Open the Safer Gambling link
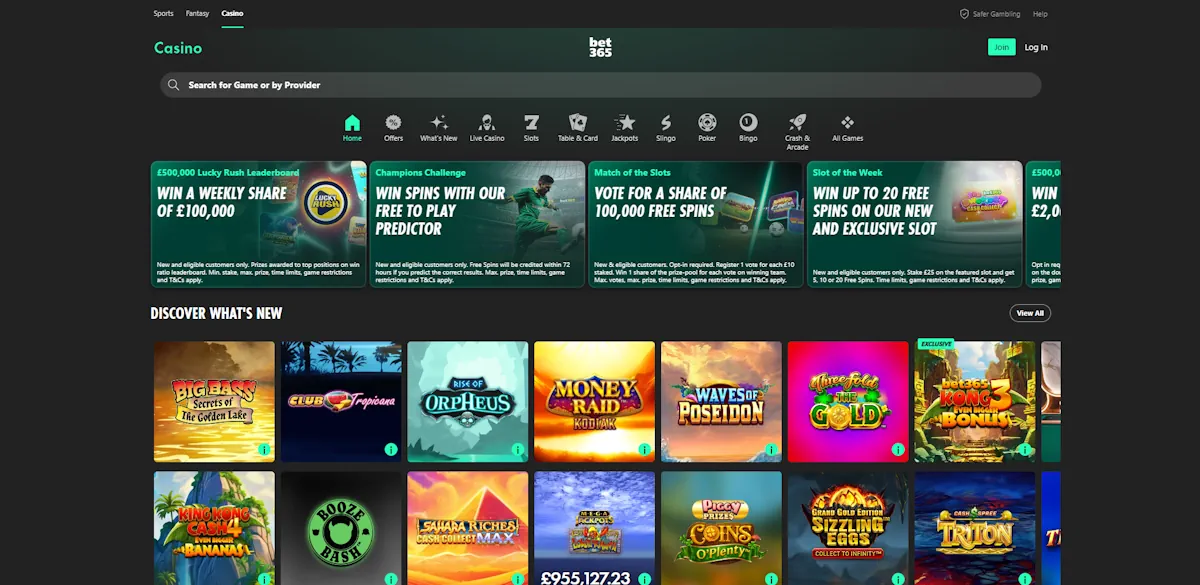 click(996, 14)
